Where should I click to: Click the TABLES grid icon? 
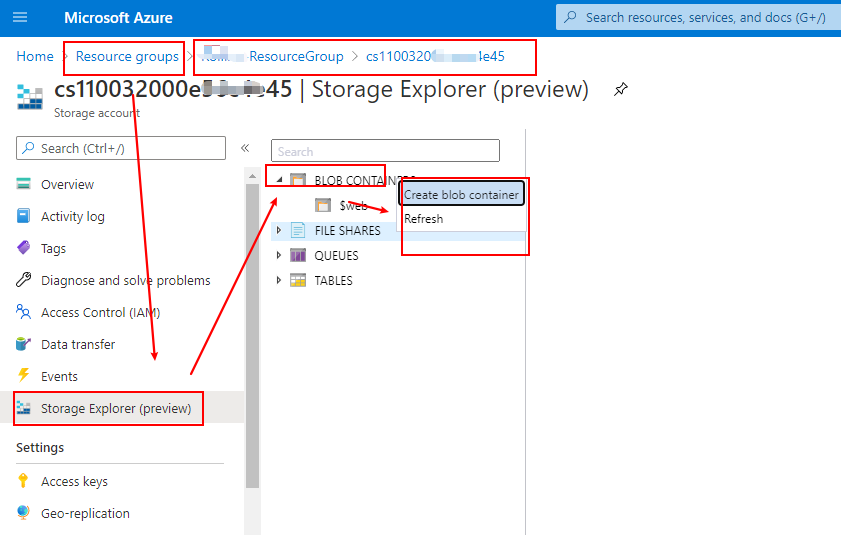298,280
